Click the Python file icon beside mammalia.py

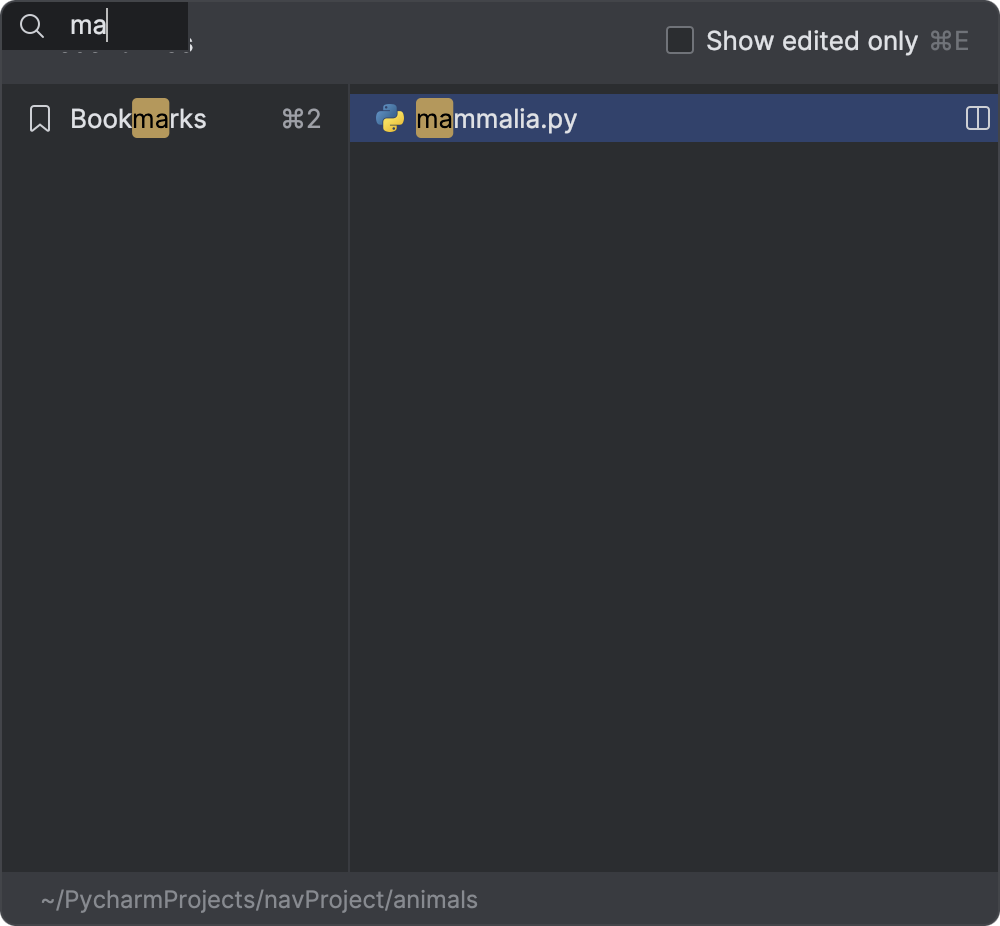[390, 117]
